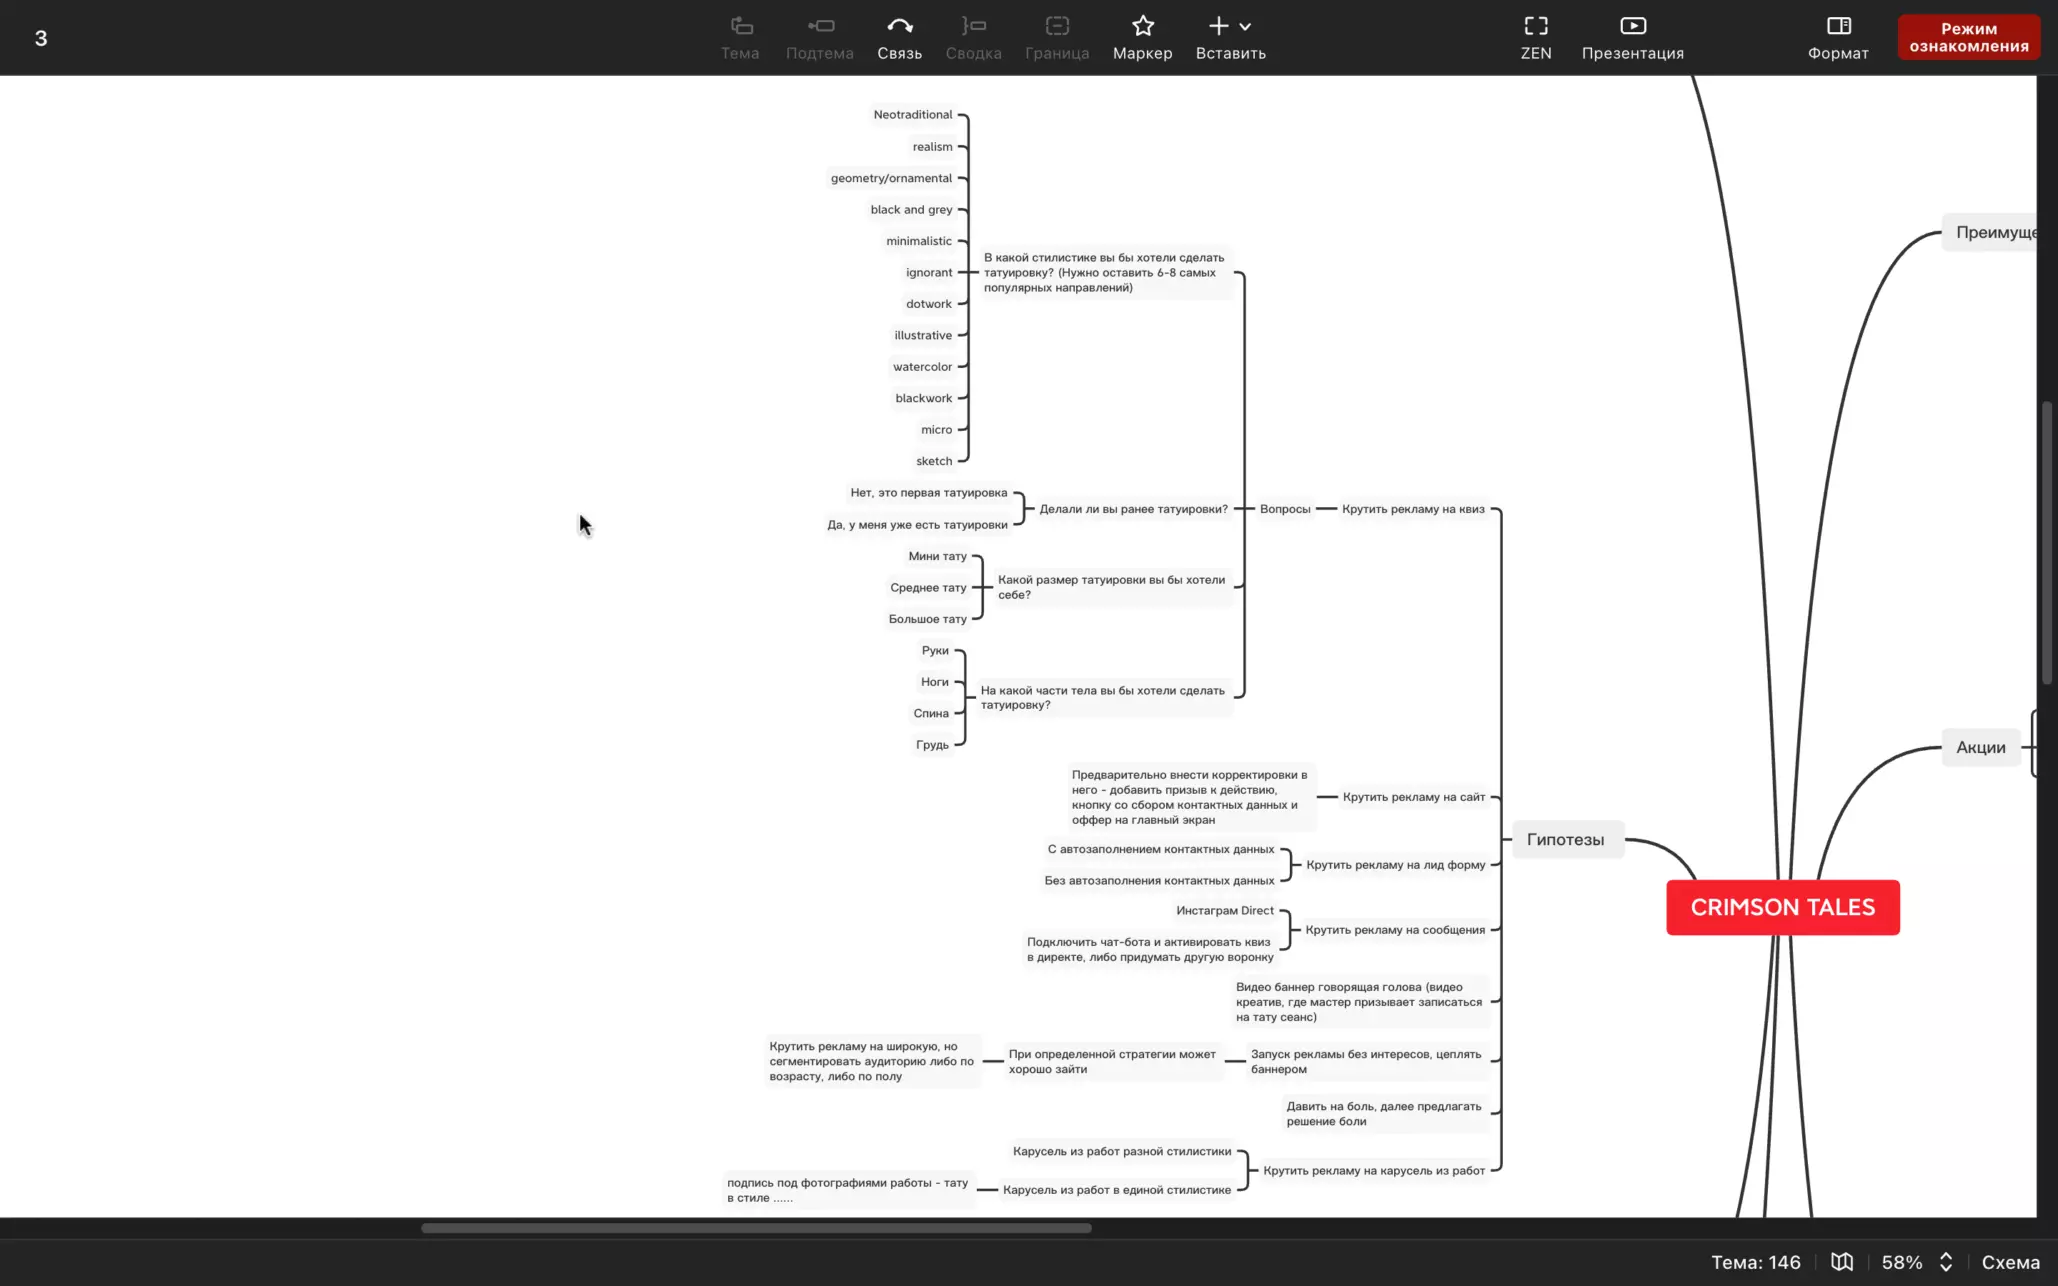Toggle the map overview icon in status bar
2058x1286 pixels.
1842,1262
